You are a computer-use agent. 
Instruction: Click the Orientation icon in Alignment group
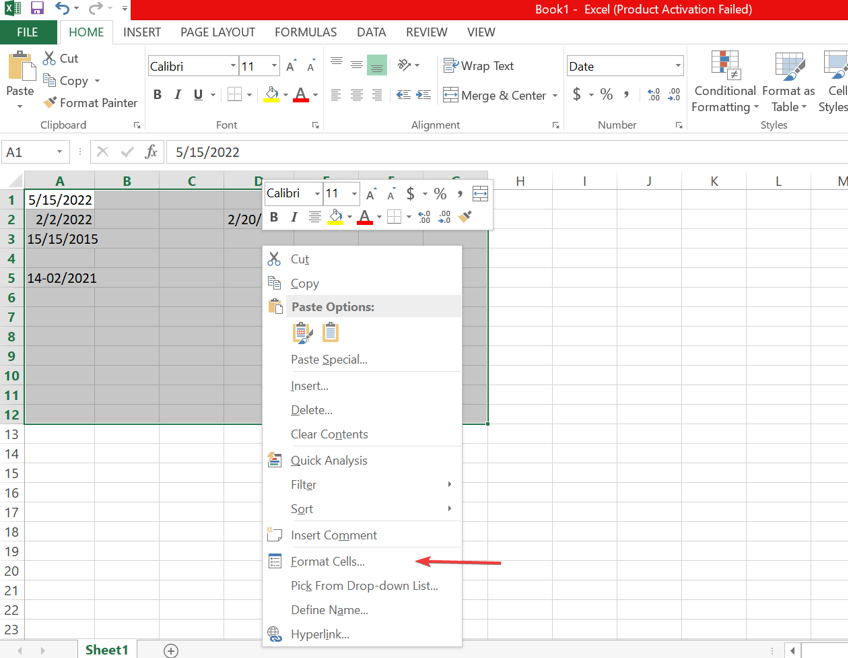[405, 65]
